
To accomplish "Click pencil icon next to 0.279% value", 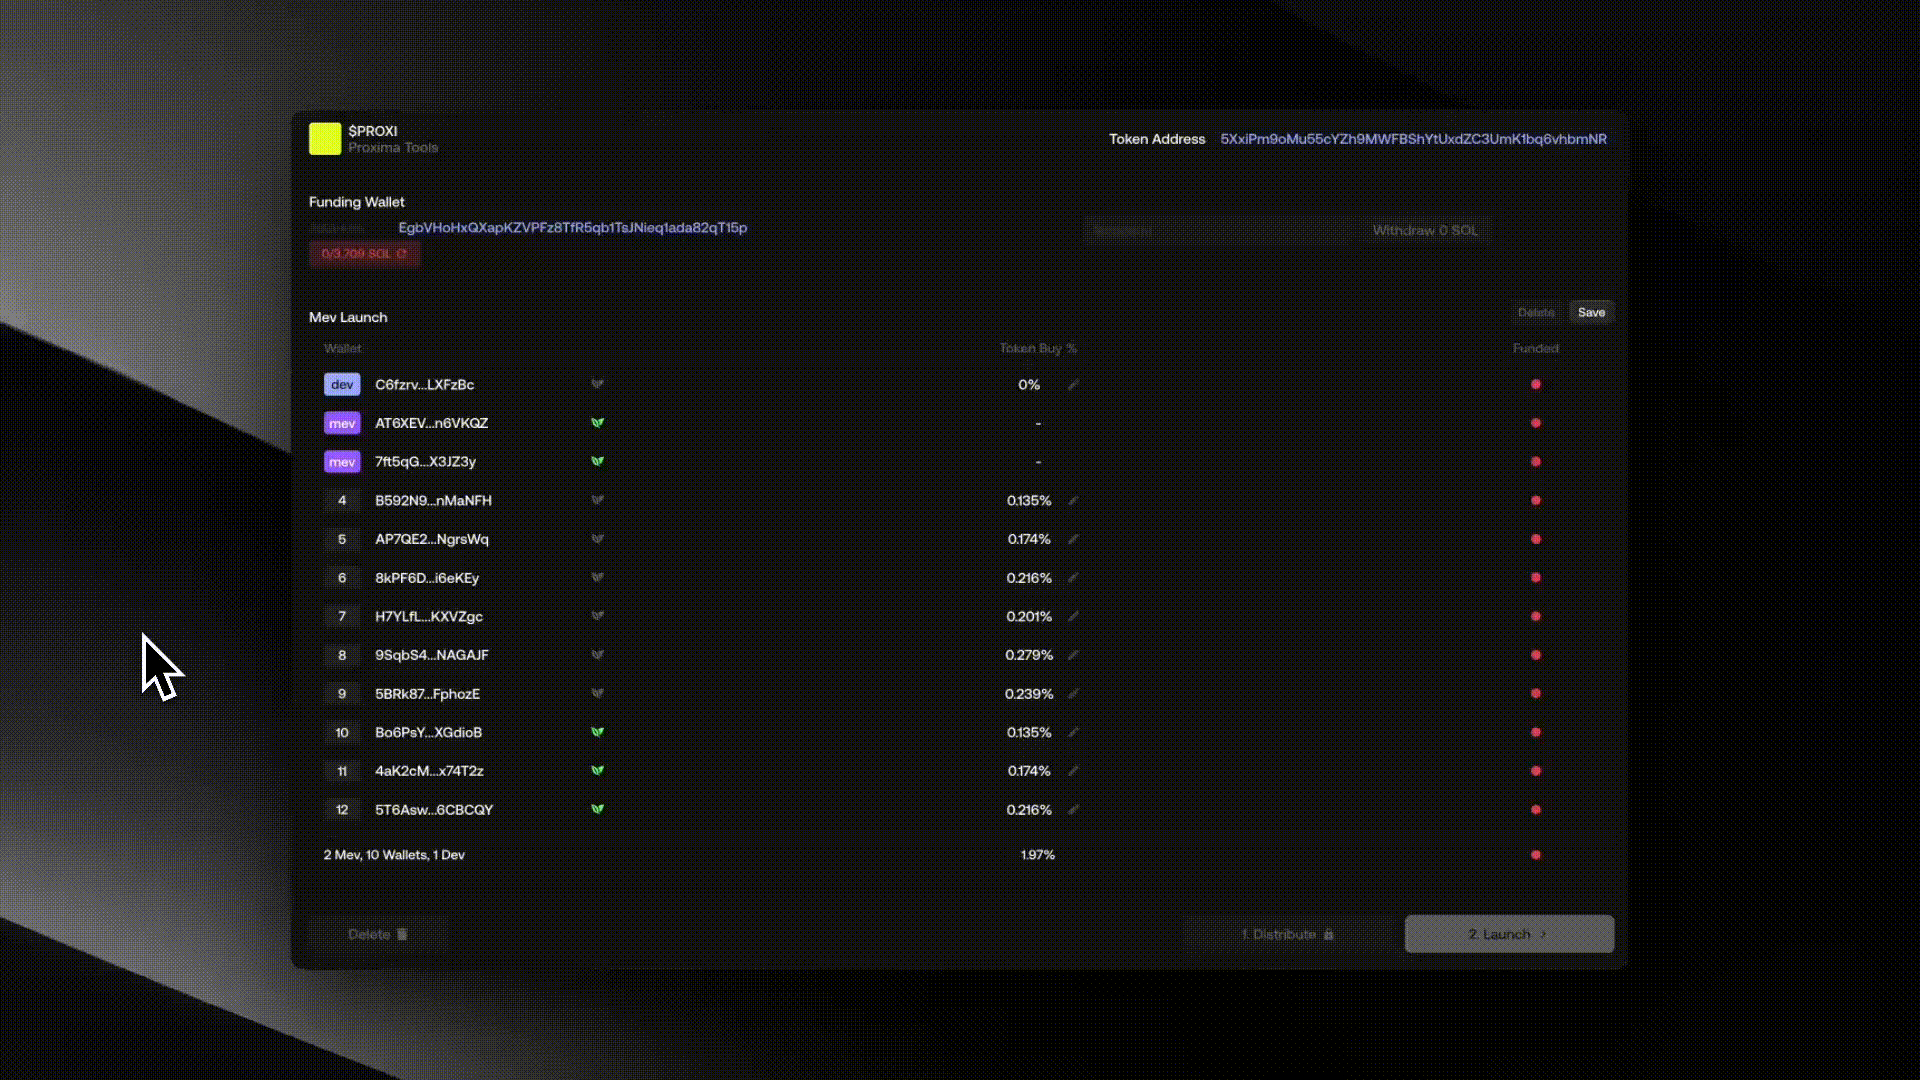I will [x=1073, y=655].
